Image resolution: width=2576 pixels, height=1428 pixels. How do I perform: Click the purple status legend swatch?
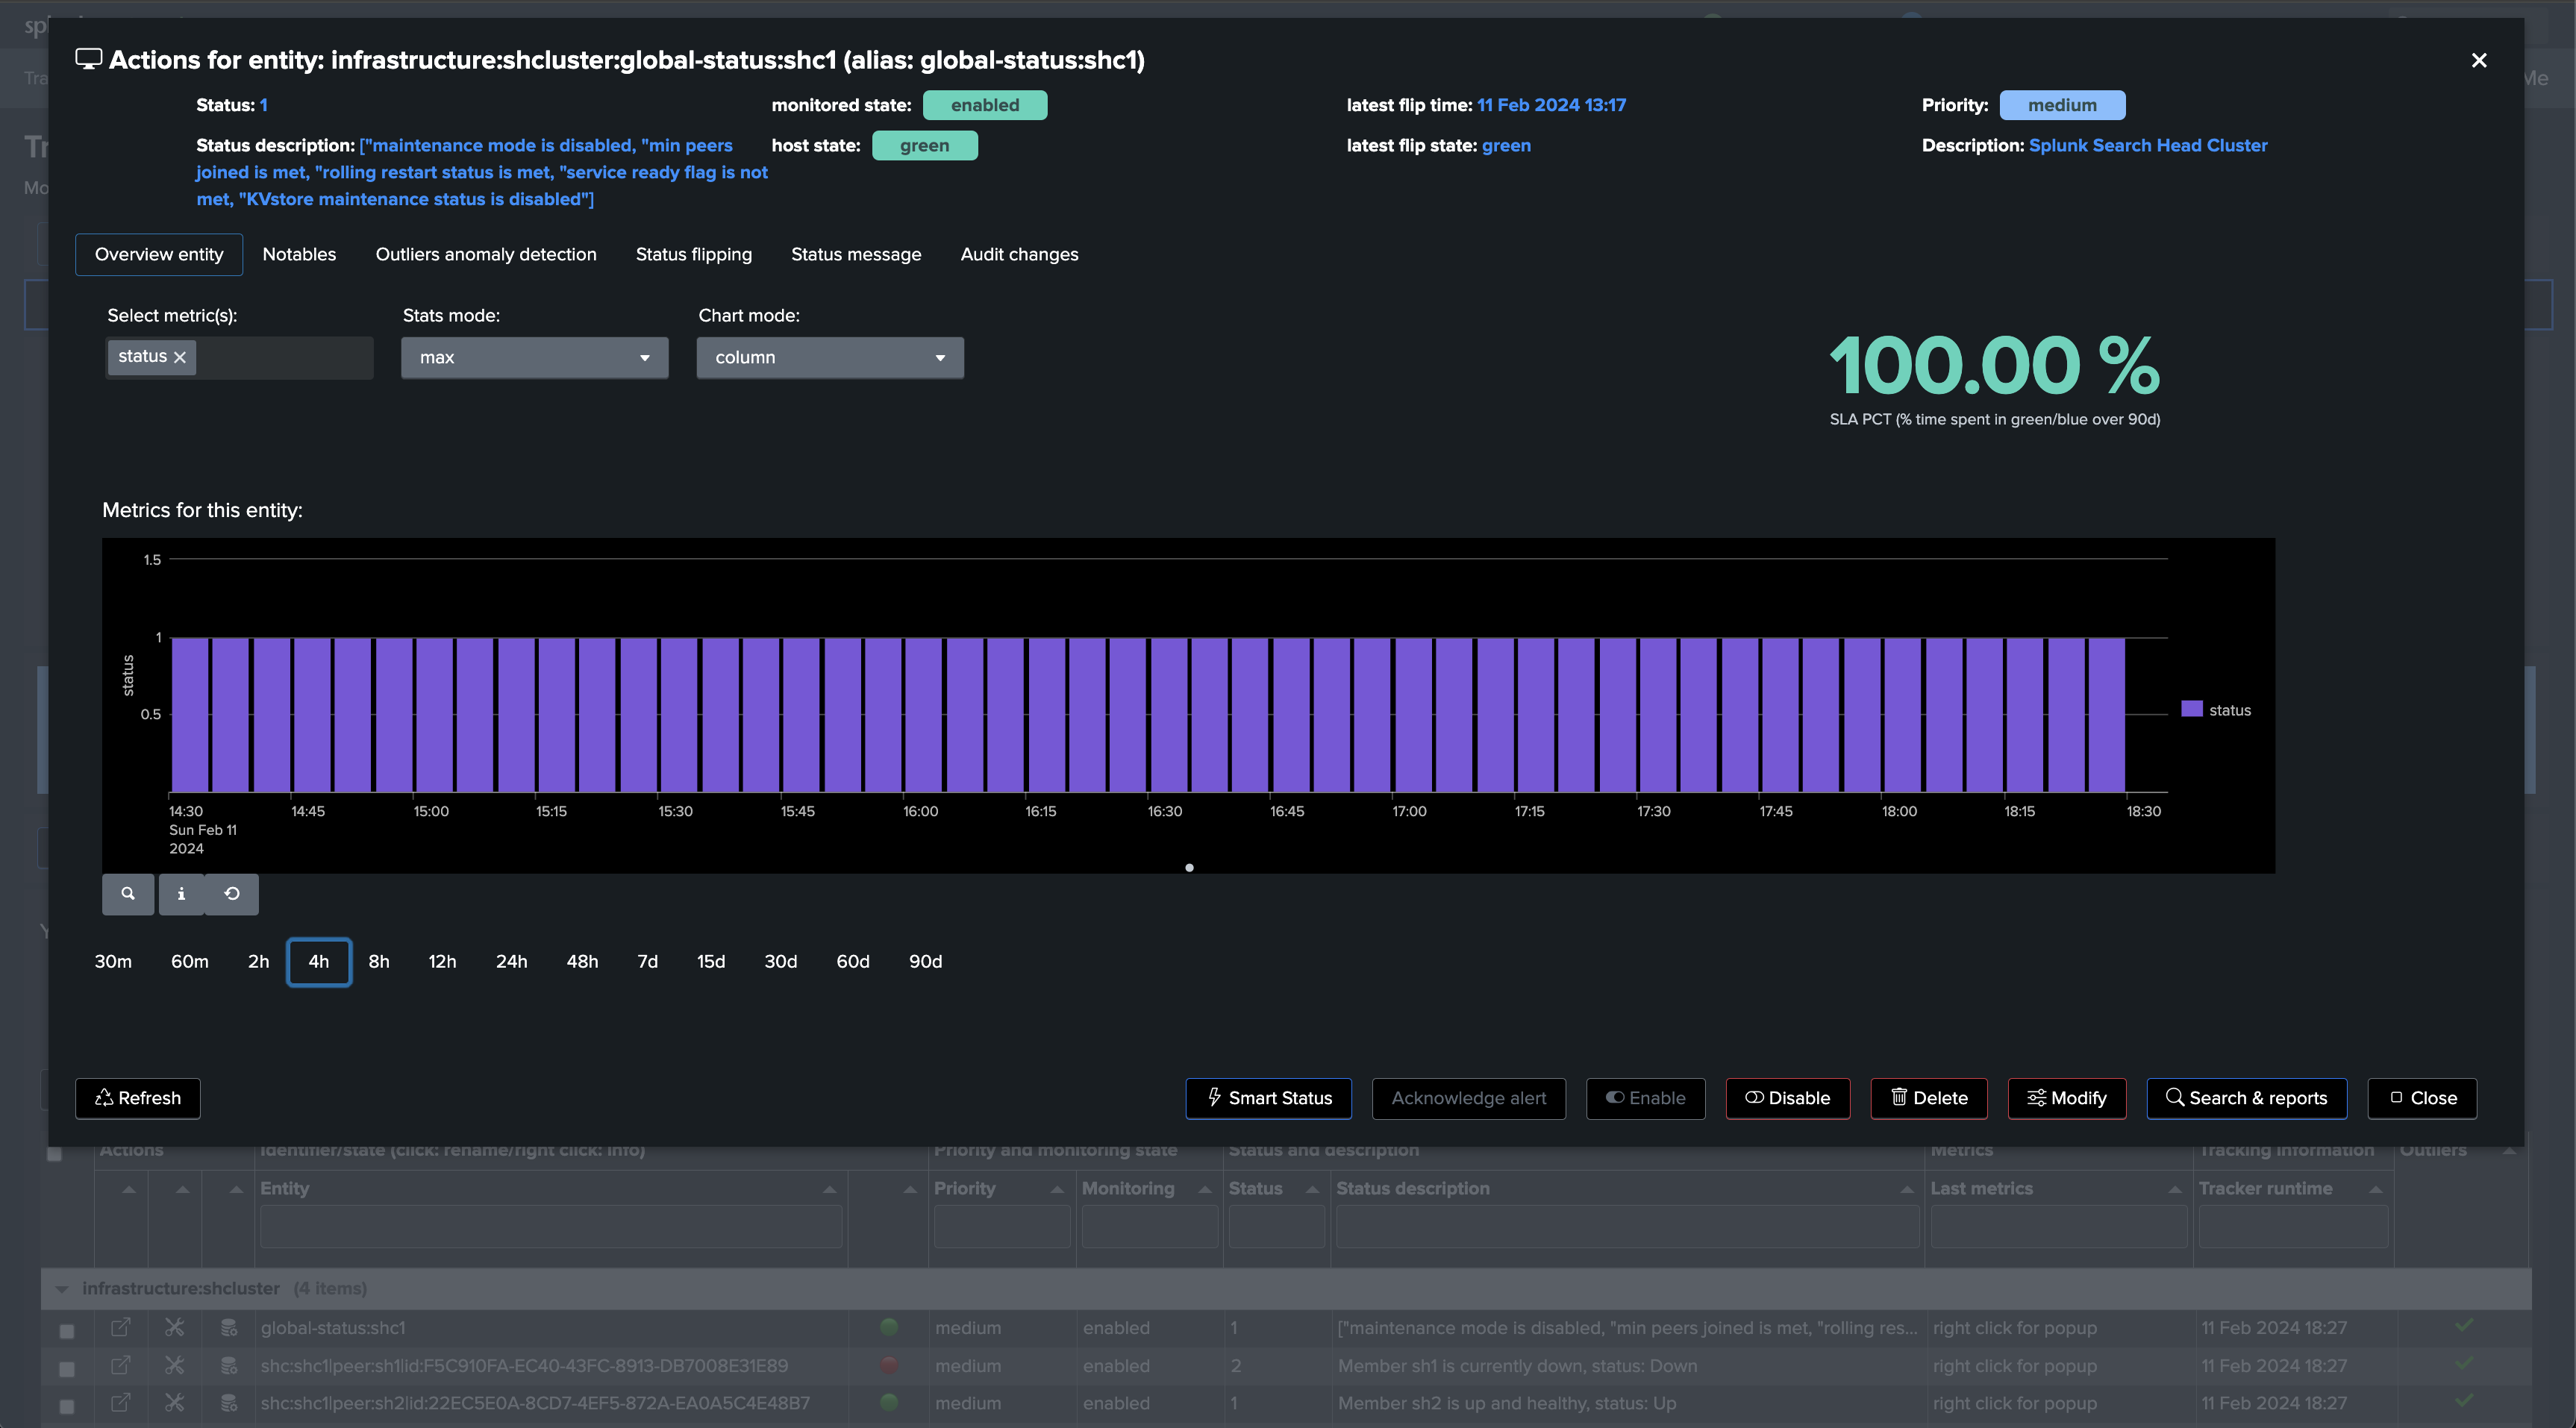tap(2191, 709)
